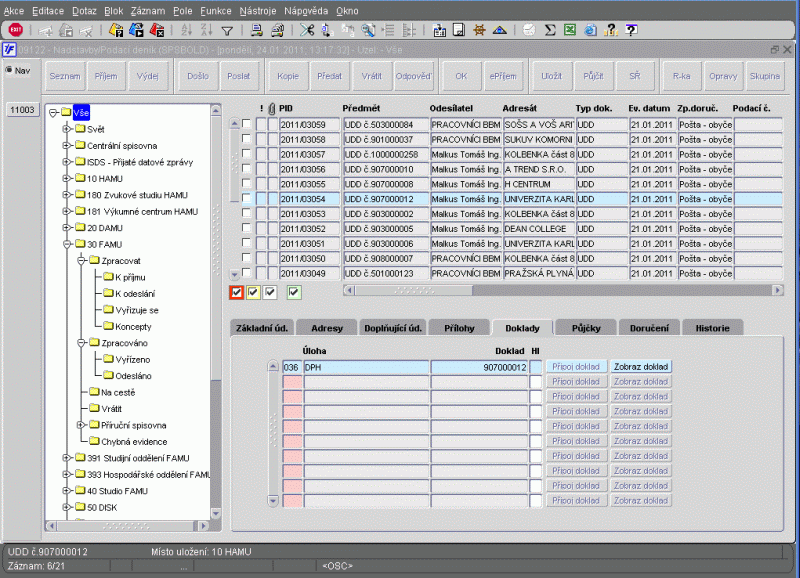Click the red EXIT icon in toolbar

pyautogui.click(x=16, y=30)
